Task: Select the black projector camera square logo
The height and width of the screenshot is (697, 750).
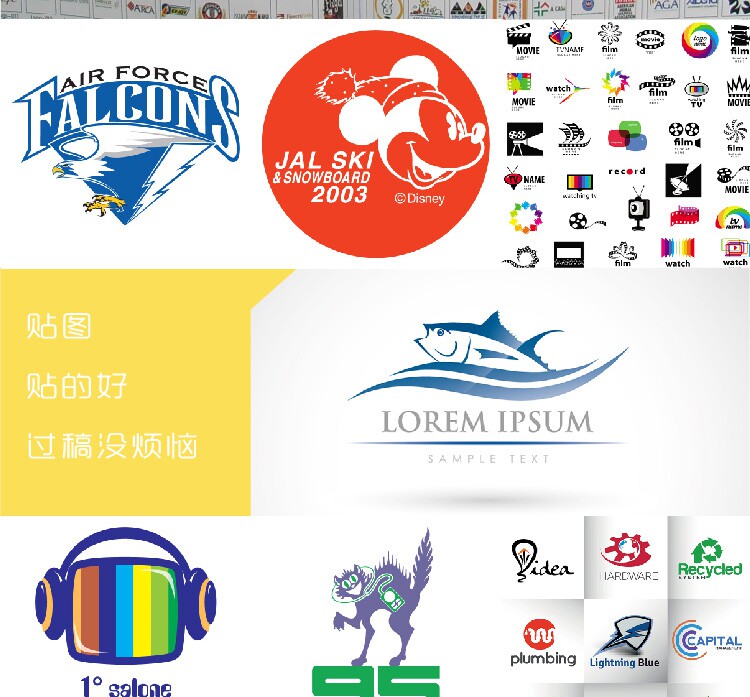Action: [525, 139]
